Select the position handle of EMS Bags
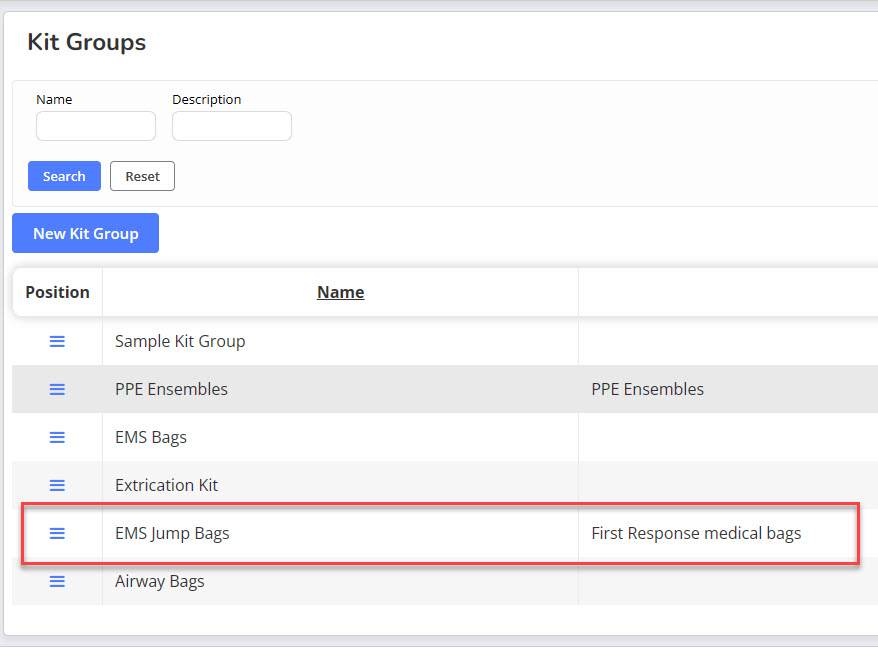 (x=57, y=437)
